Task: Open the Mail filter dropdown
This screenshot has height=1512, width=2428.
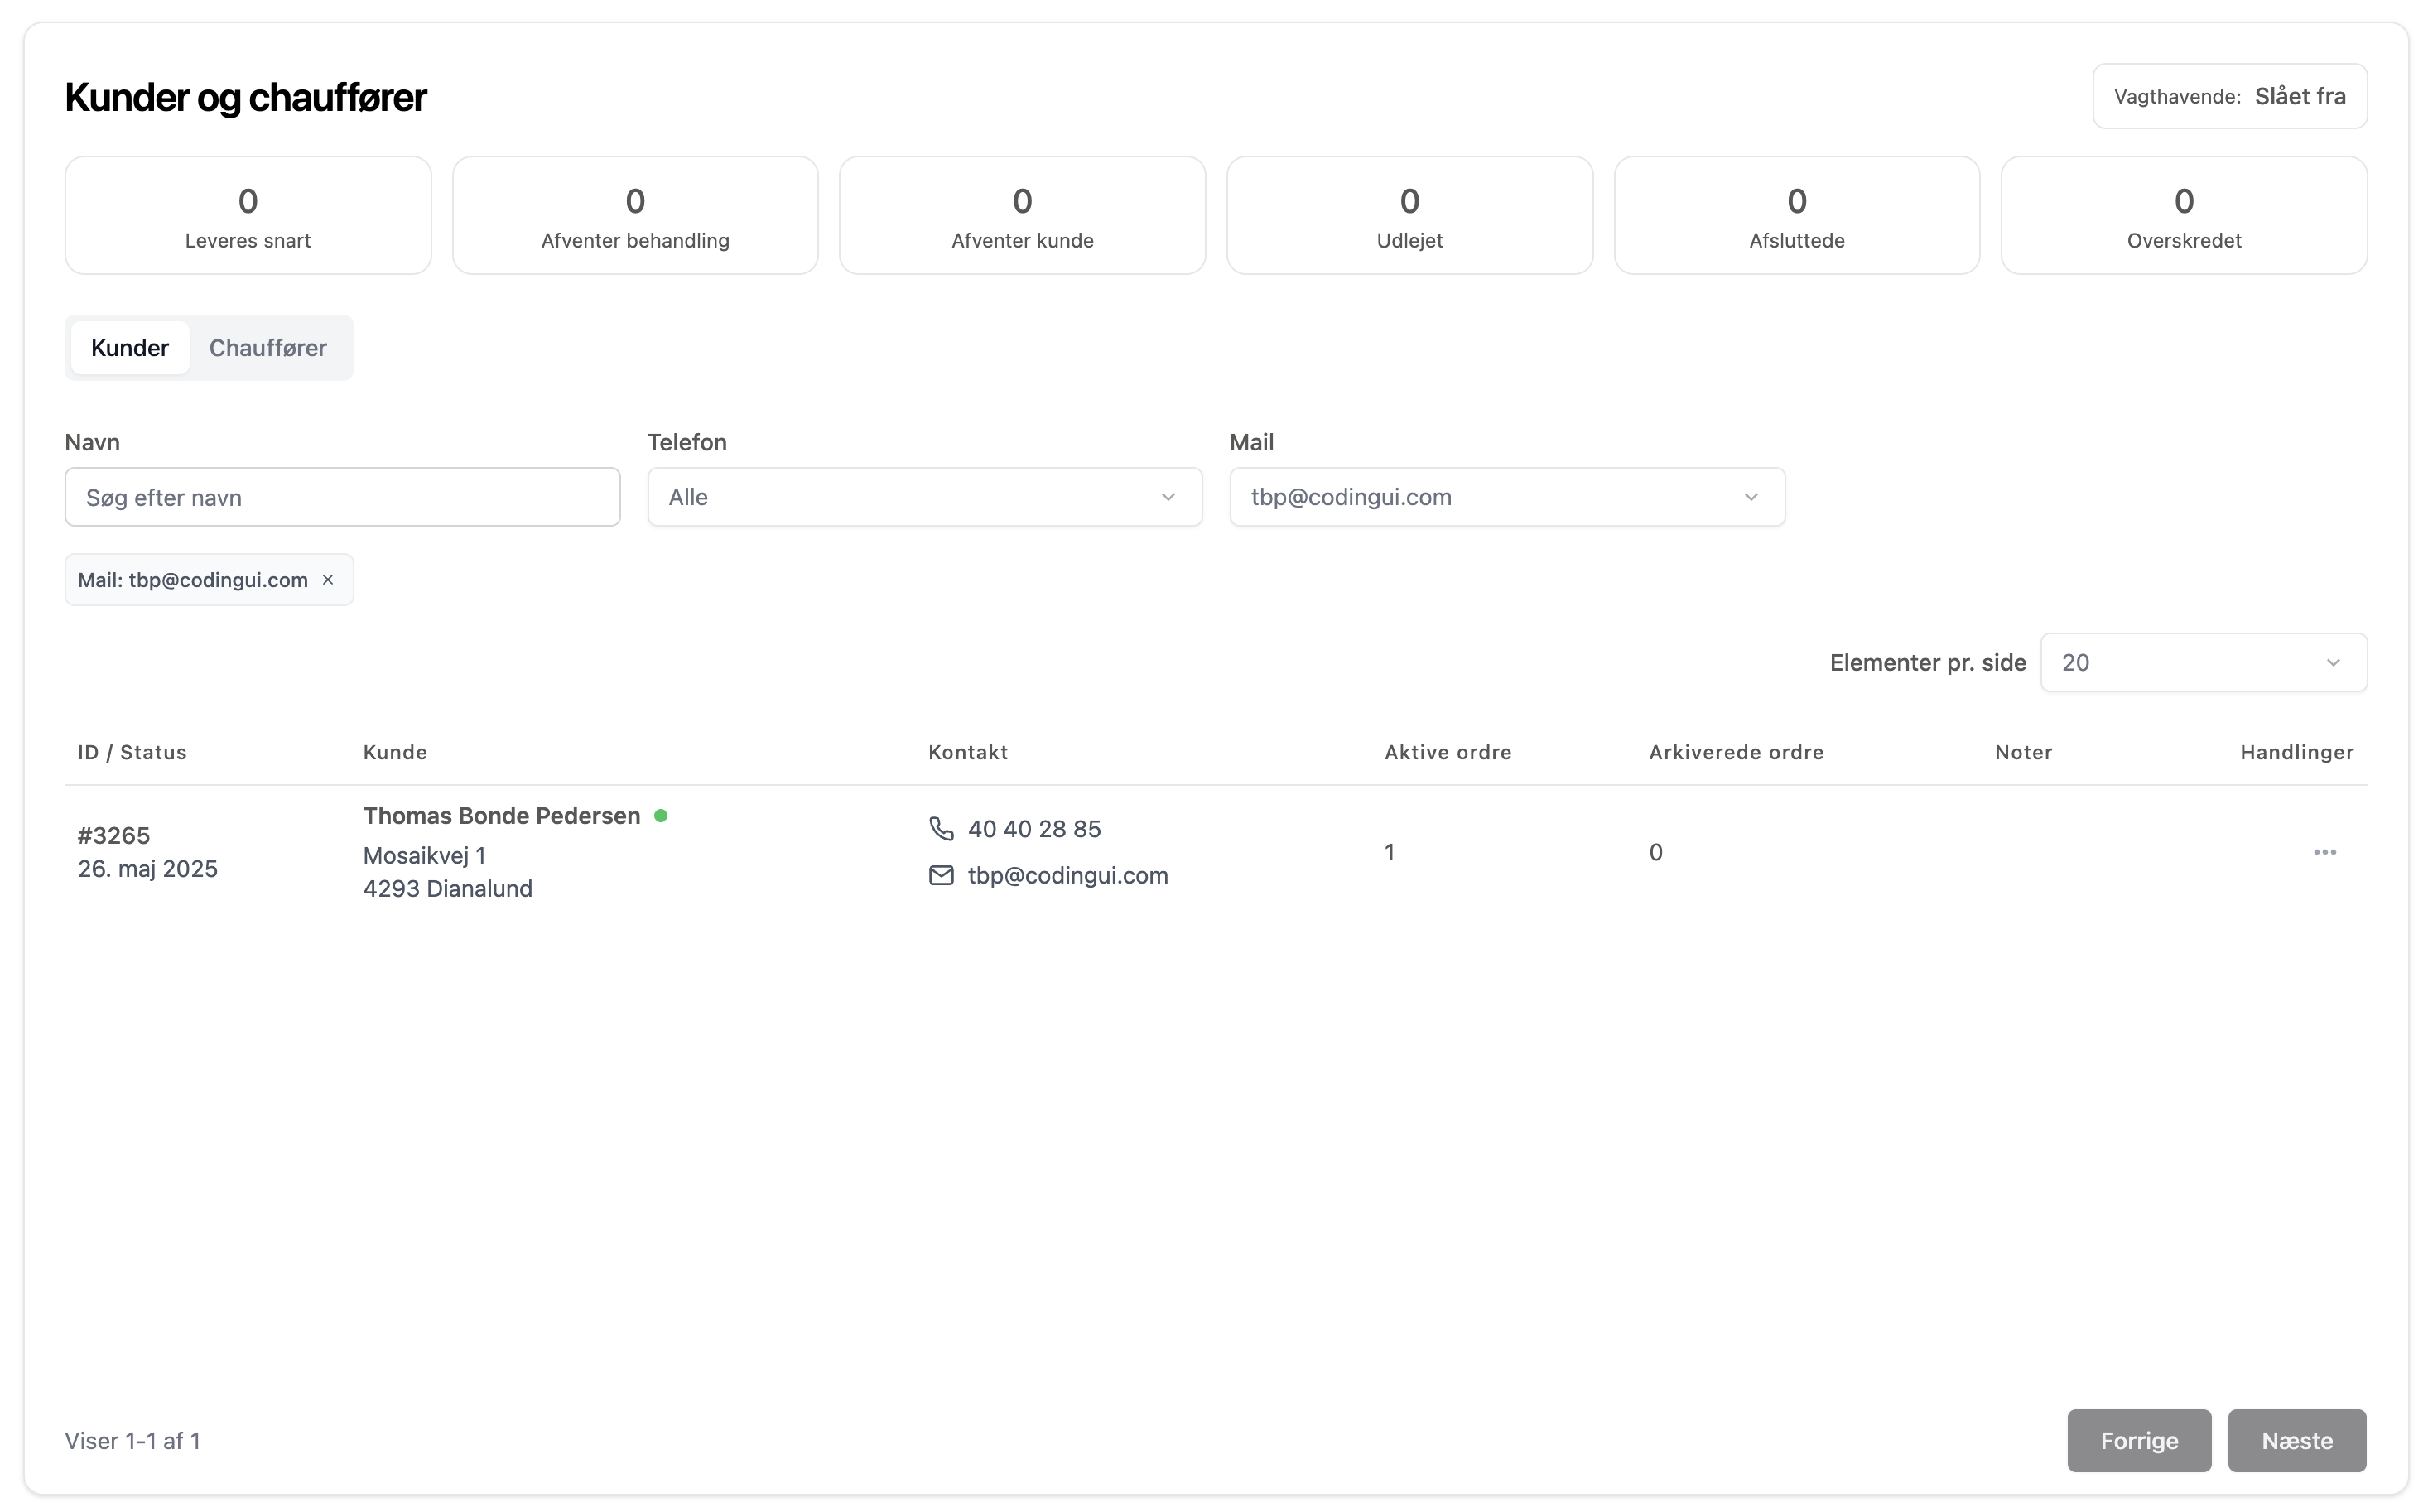Action: (x=1506, y=497)
